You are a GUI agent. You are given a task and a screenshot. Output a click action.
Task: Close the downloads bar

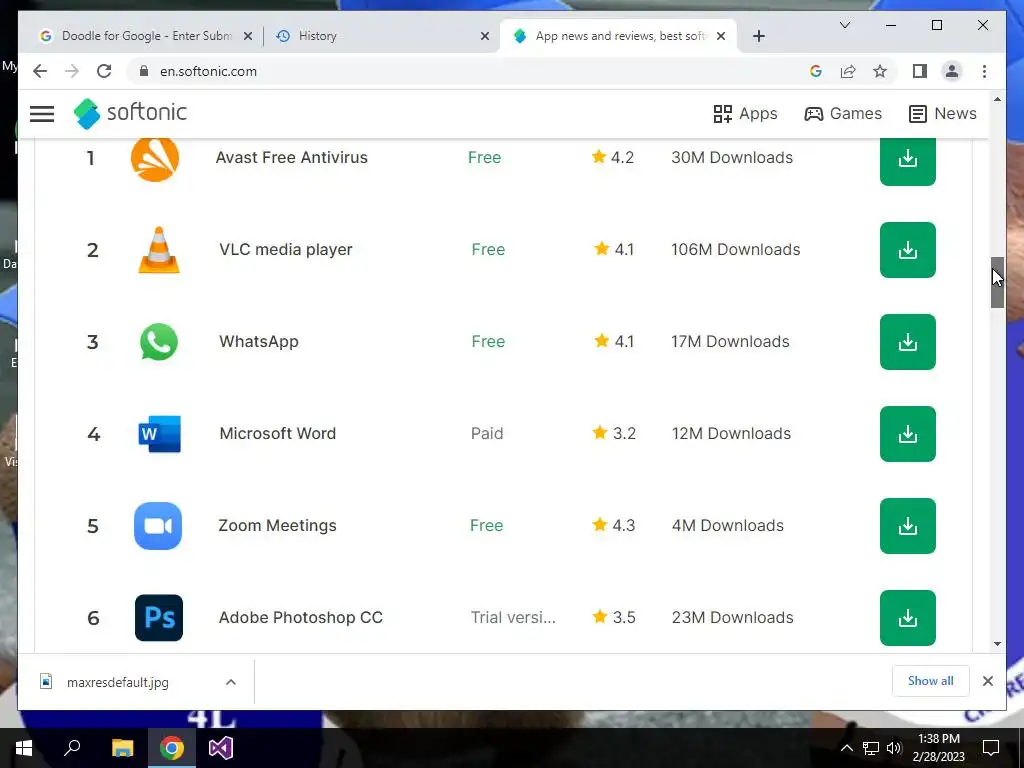click(x=987, y=681)
